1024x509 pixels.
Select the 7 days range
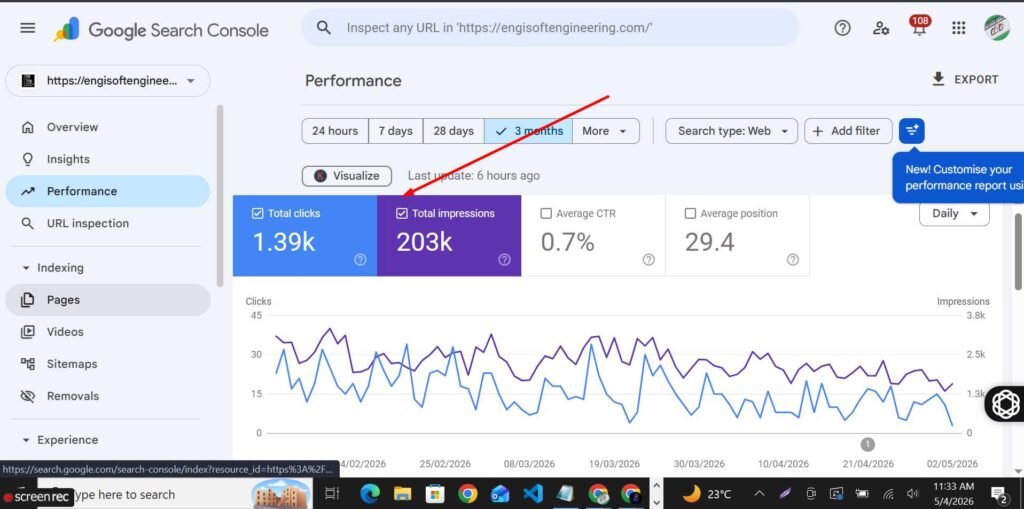(x=396, y=131)
